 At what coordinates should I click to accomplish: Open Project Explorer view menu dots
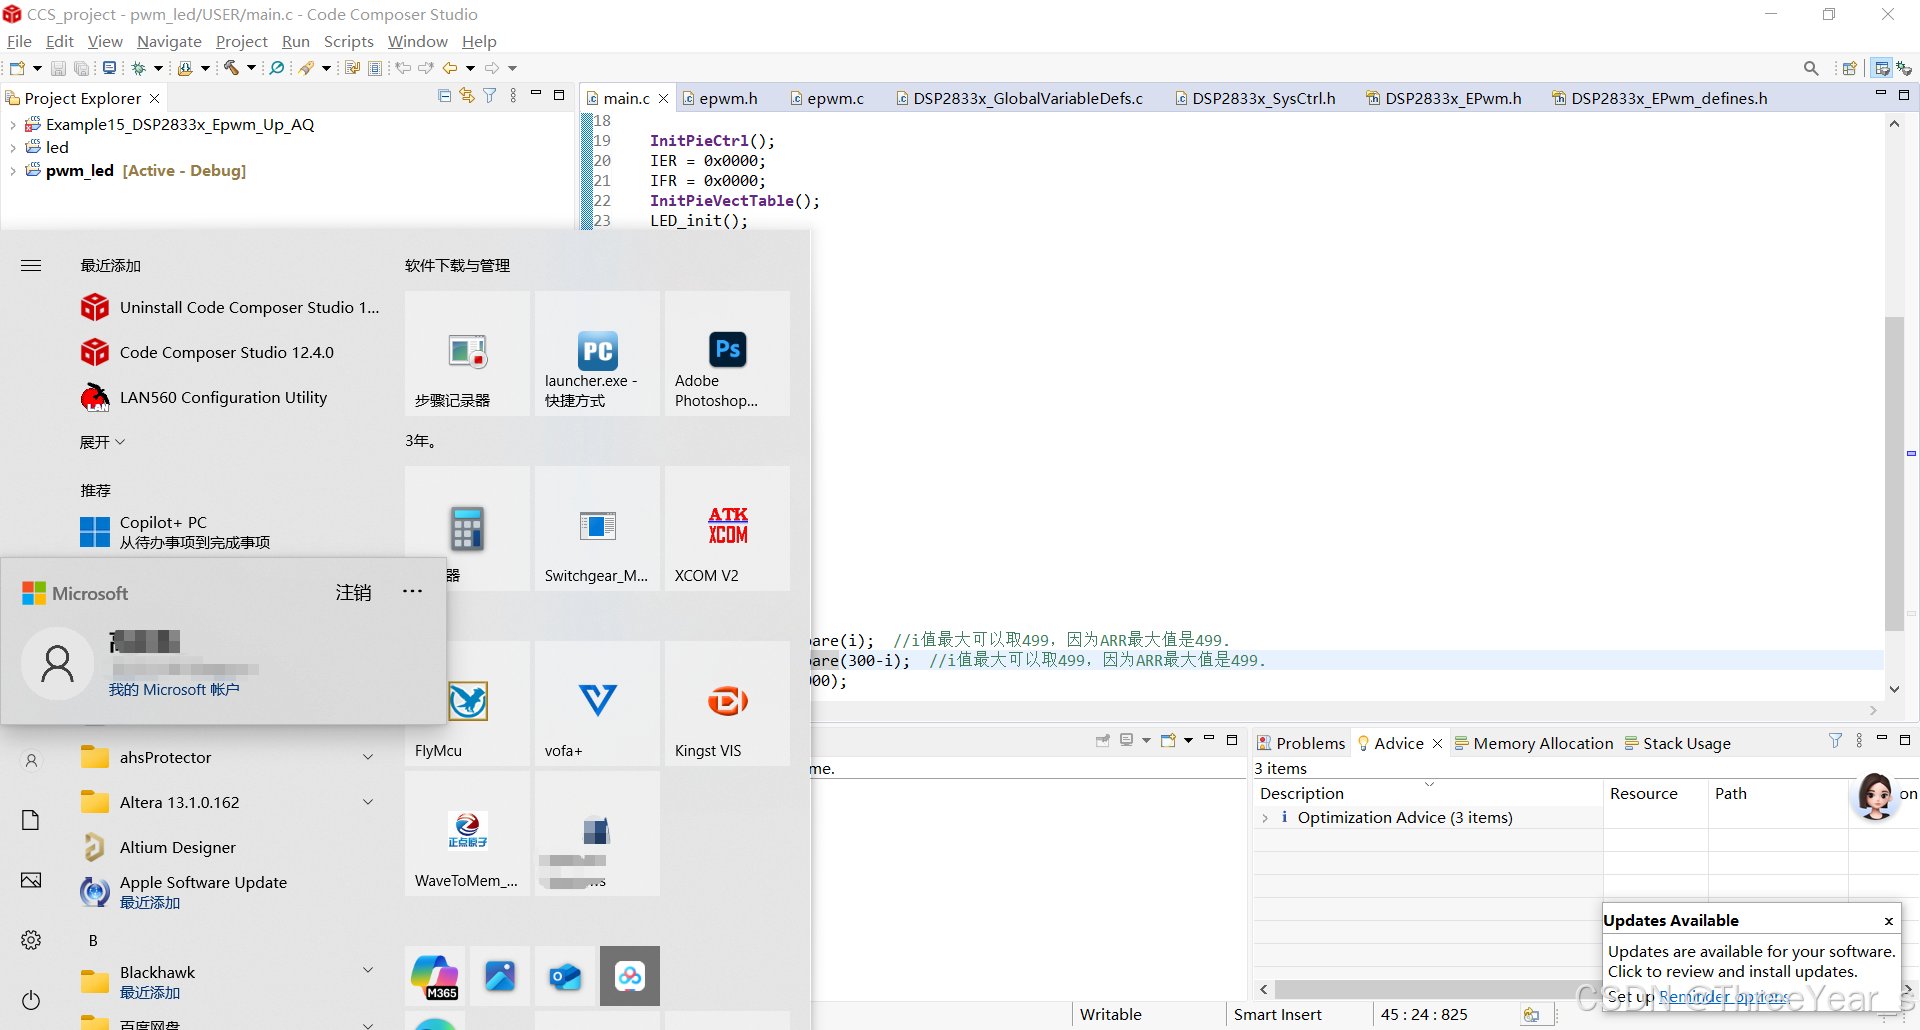click(513, 96)
